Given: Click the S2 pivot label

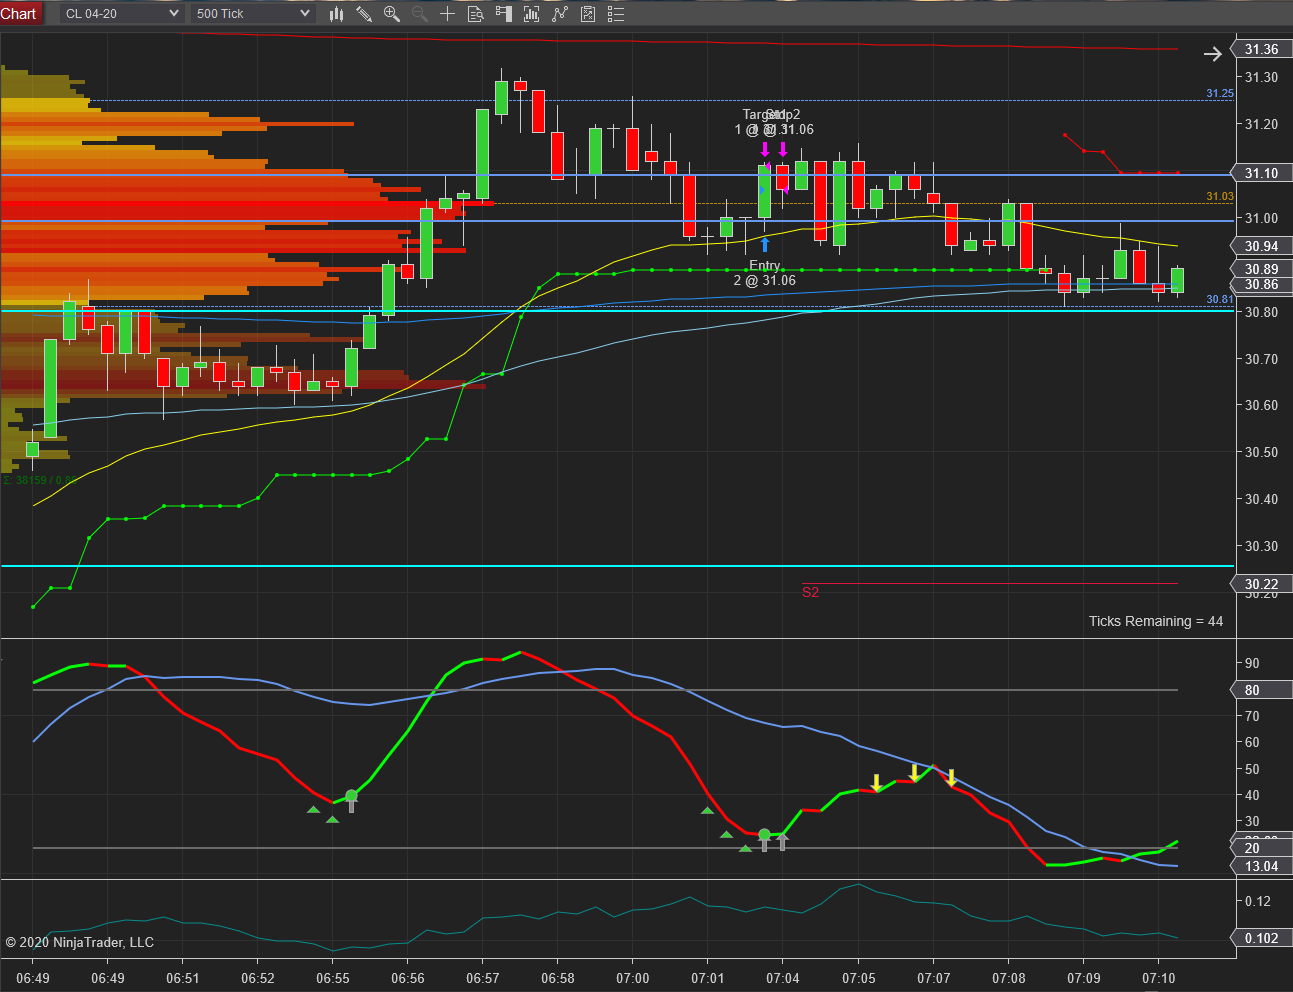Looking at the screenshot, I should (810, 592).
